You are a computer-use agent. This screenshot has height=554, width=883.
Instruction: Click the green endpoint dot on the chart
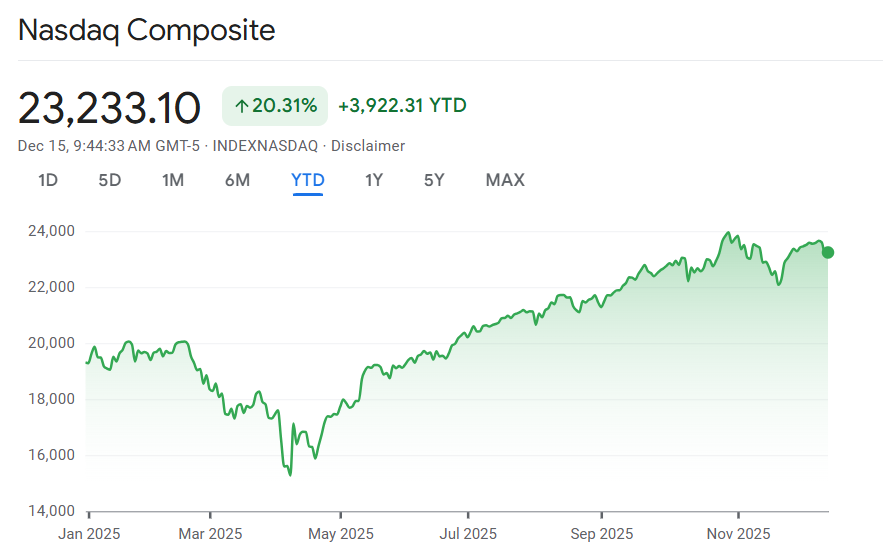coord(828,252)
